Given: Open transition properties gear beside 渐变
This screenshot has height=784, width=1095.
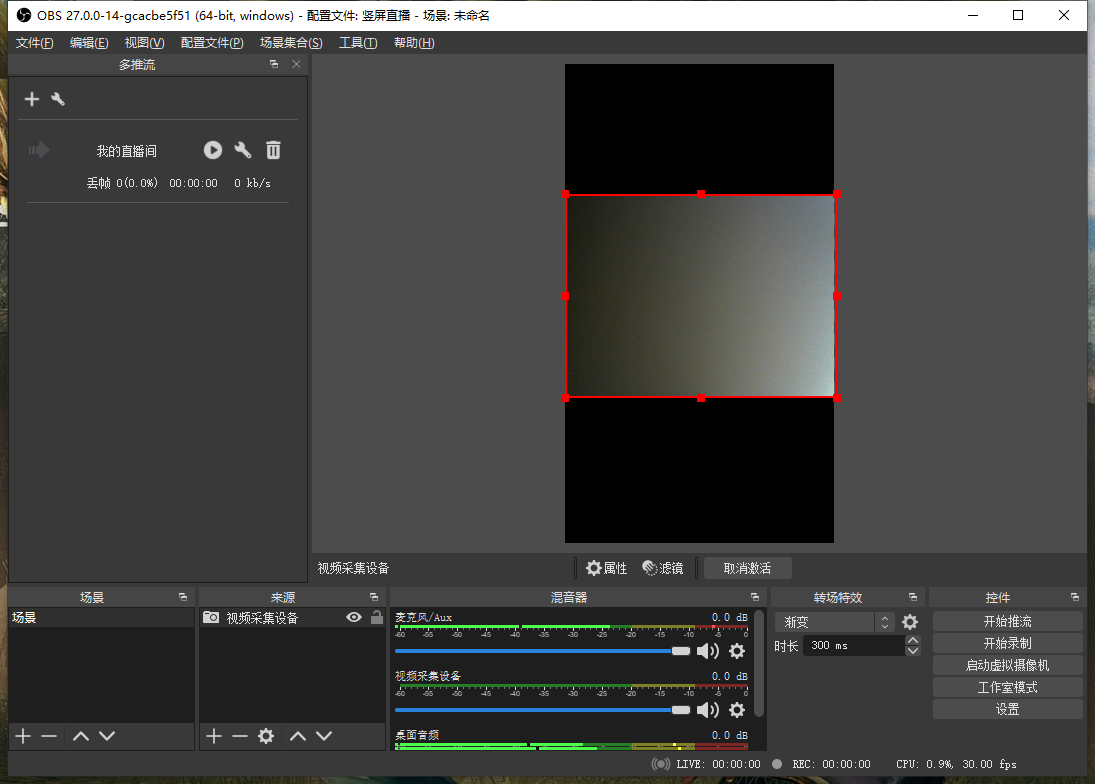Looking at the screenshot, I should [910, 622].
